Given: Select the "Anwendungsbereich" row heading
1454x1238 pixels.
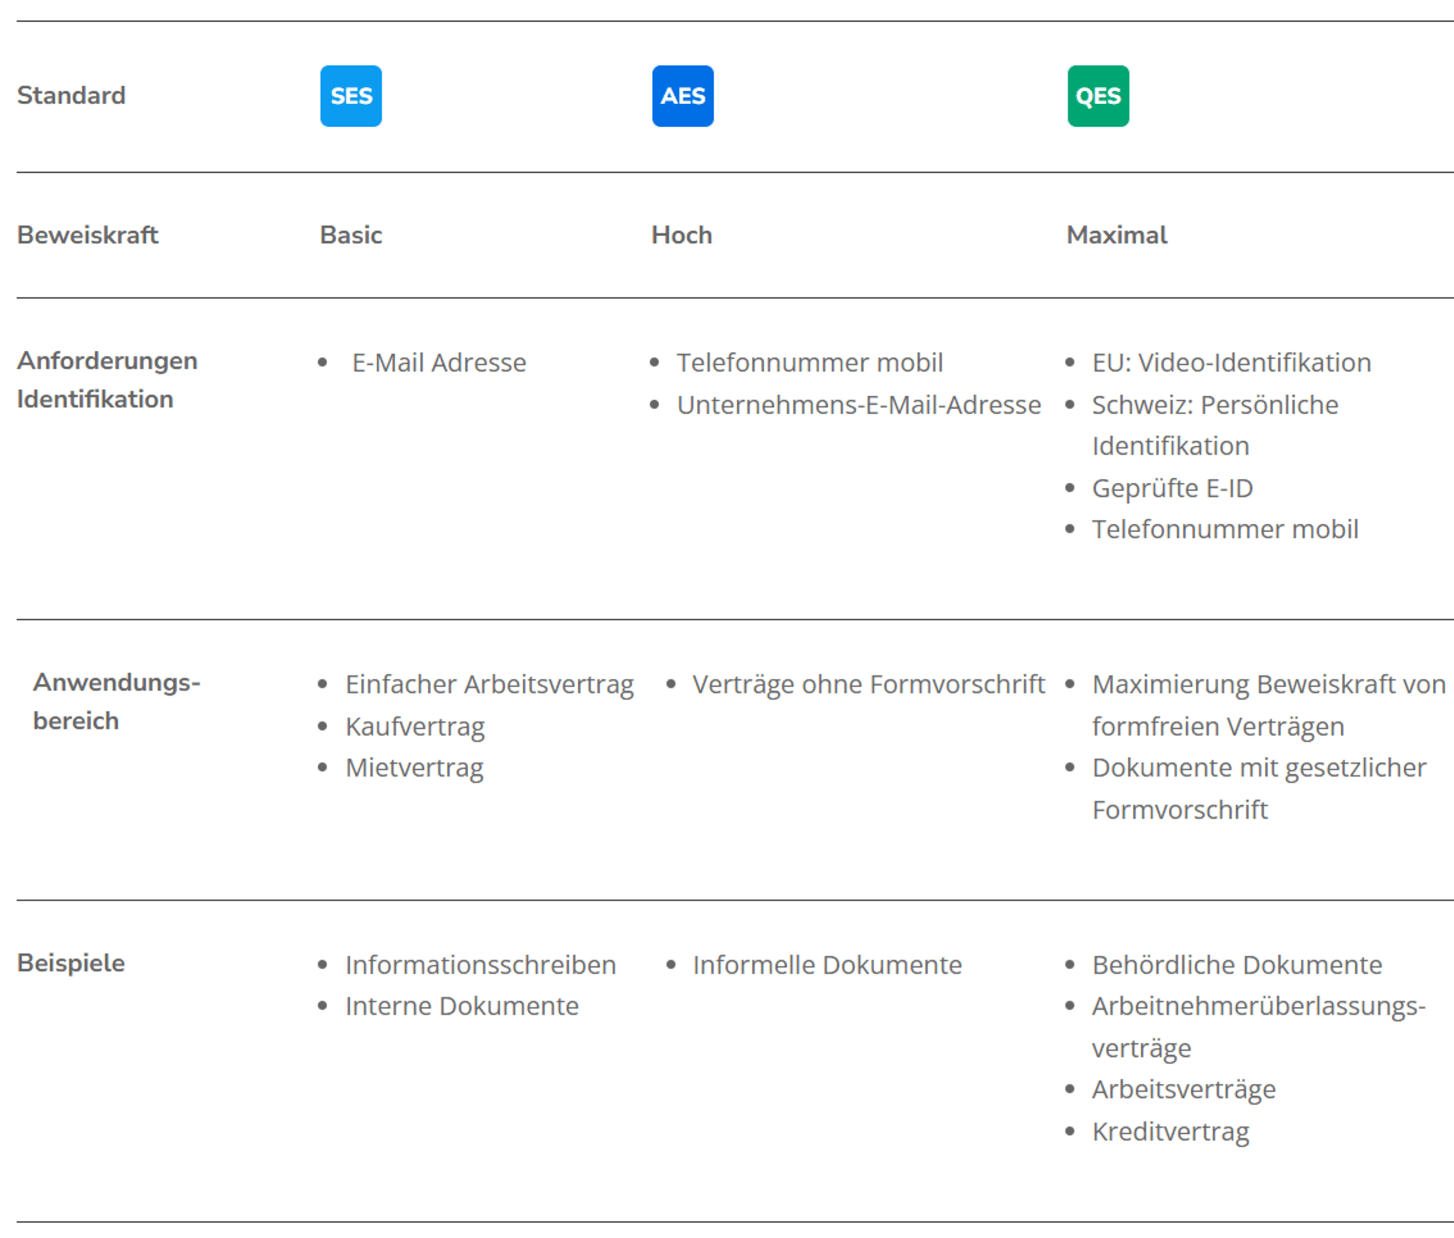Looking at the screenshot, I should tap(116, 701).
